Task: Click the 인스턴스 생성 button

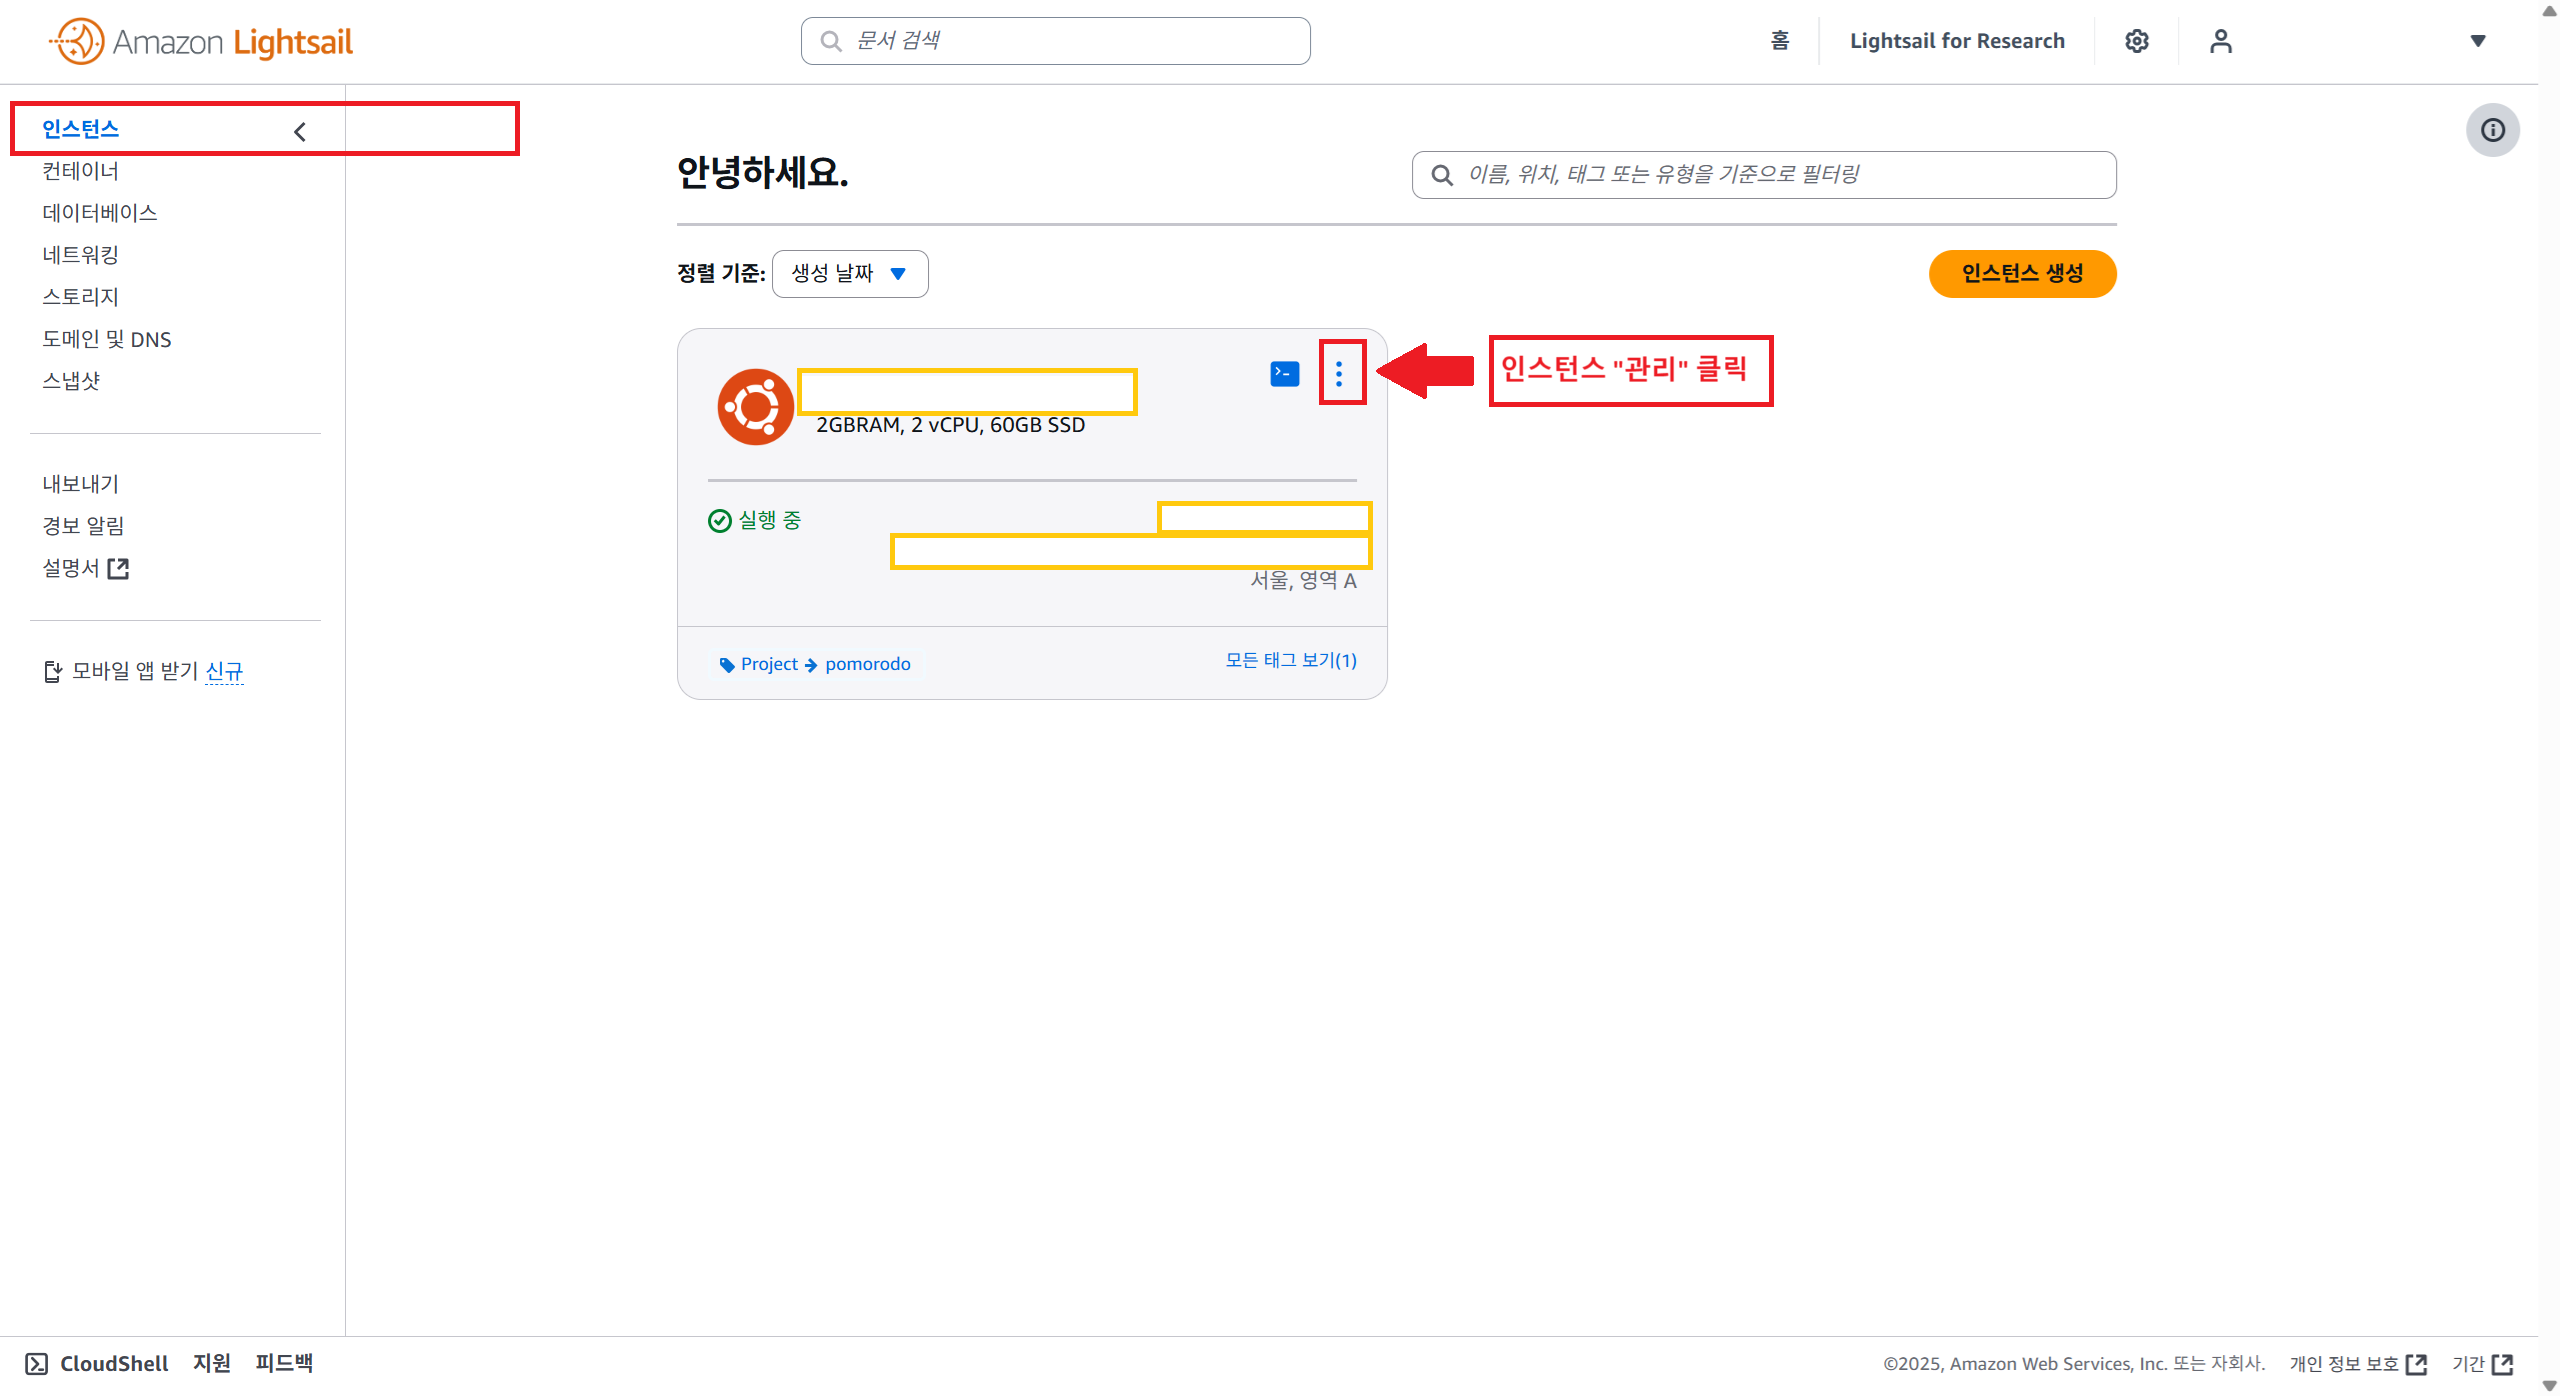Action: pyautogui.click(x=2021, y=274)
